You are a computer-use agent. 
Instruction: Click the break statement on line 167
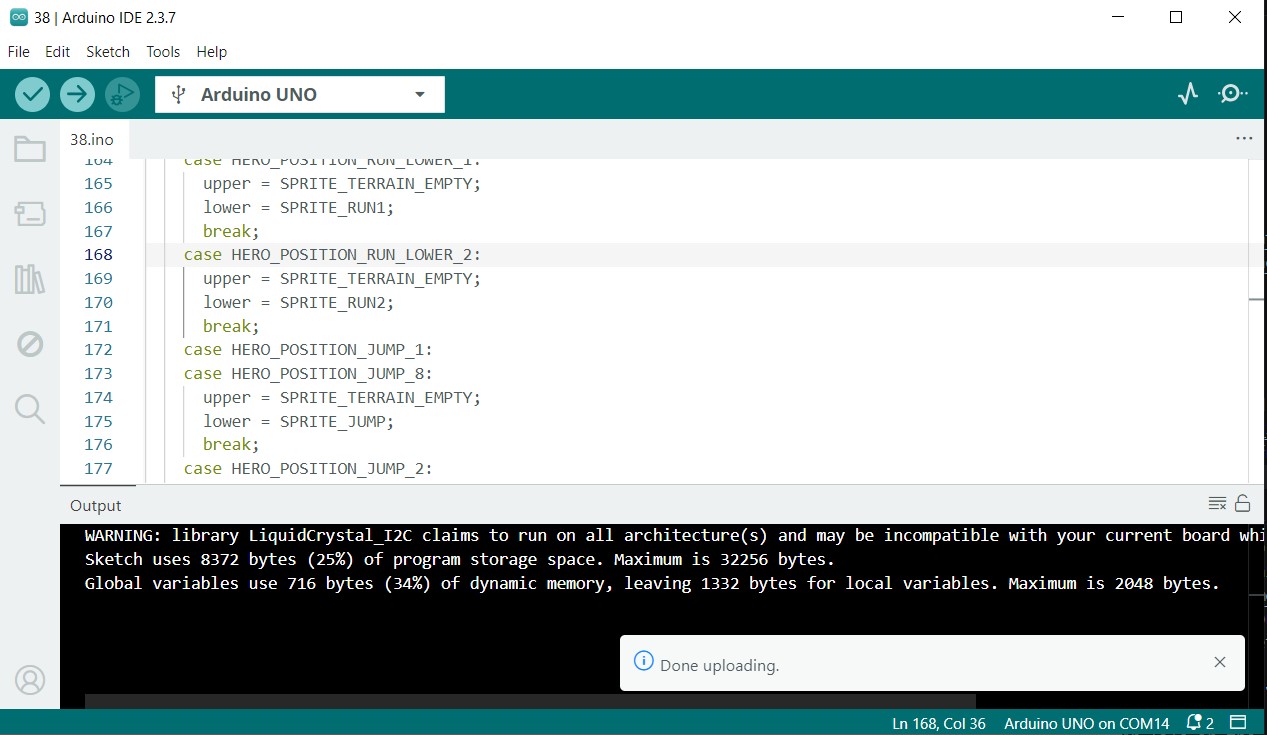[231, 231]
